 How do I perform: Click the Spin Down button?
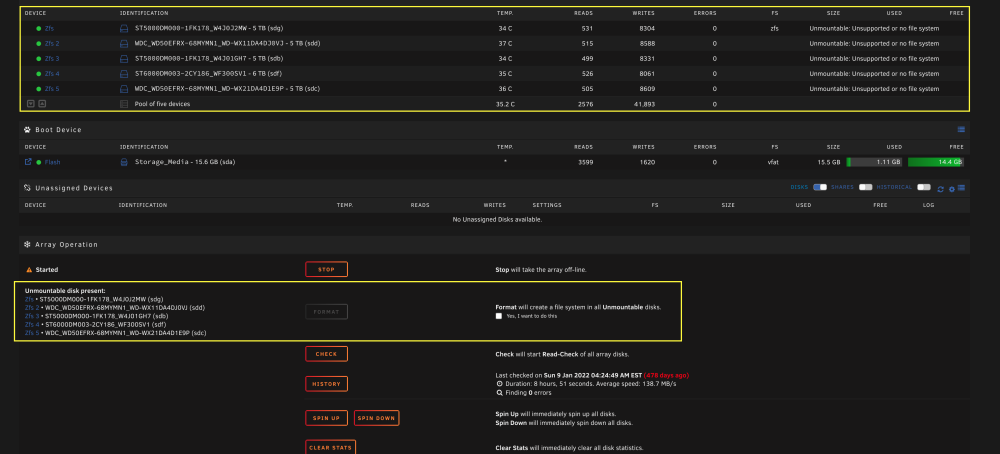pyautogui.click(x=376, y=418)
